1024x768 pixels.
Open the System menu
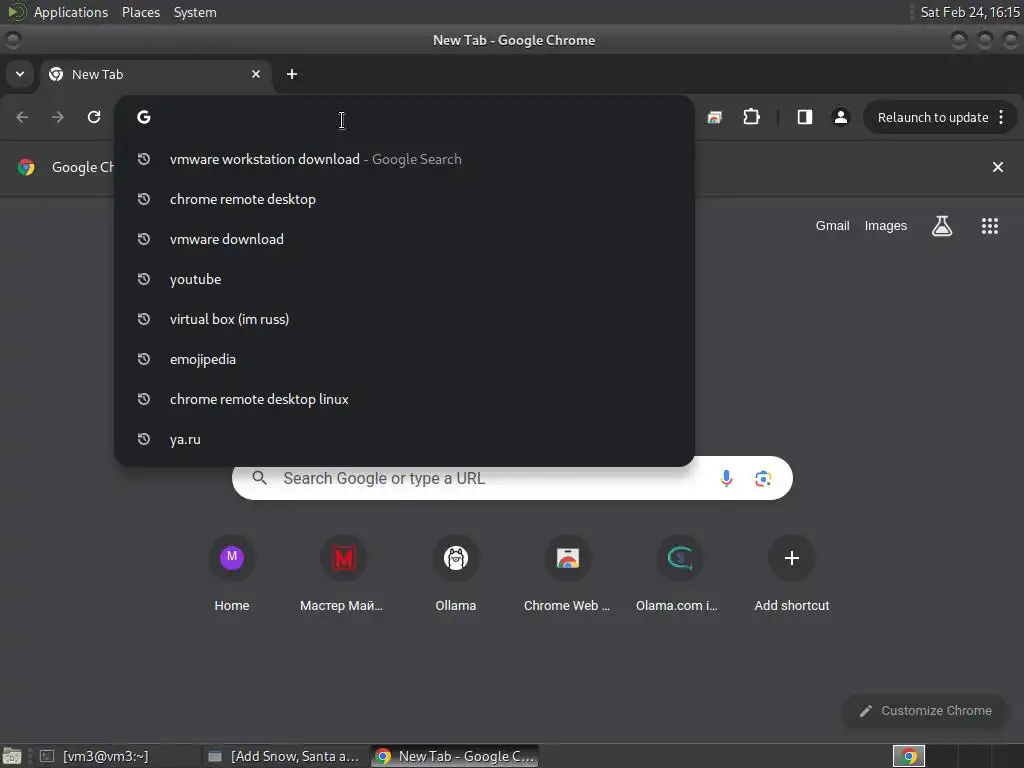tap(195, 12)
